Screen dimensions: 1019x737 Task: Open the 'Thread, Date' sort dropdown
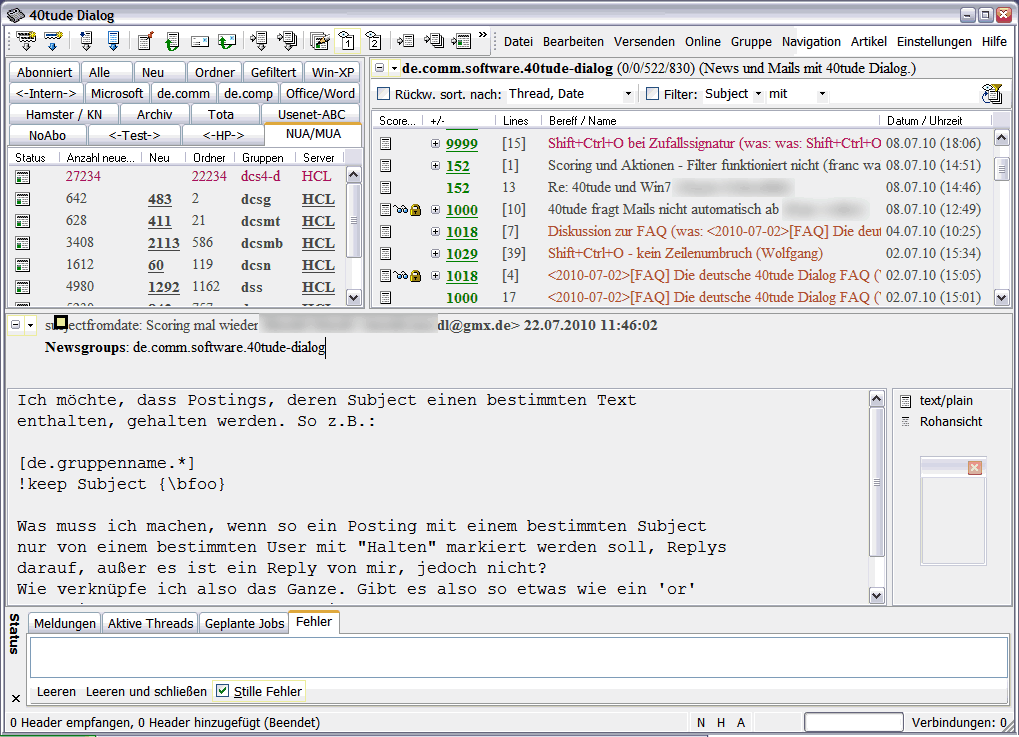[628, 94]
